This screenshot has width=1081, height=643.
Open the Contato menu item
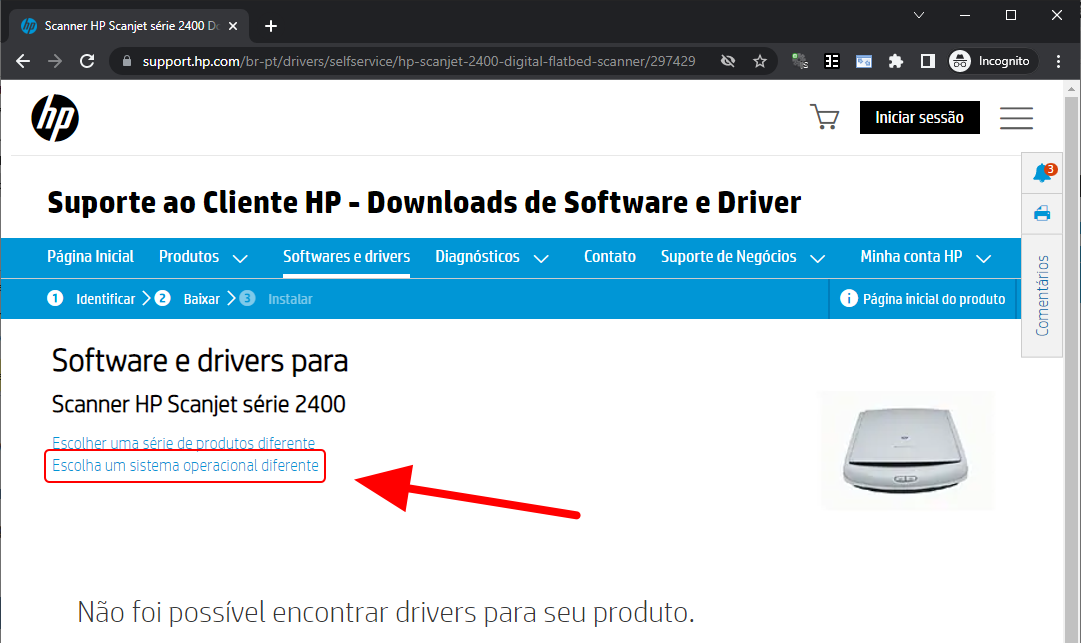[609, 256]
